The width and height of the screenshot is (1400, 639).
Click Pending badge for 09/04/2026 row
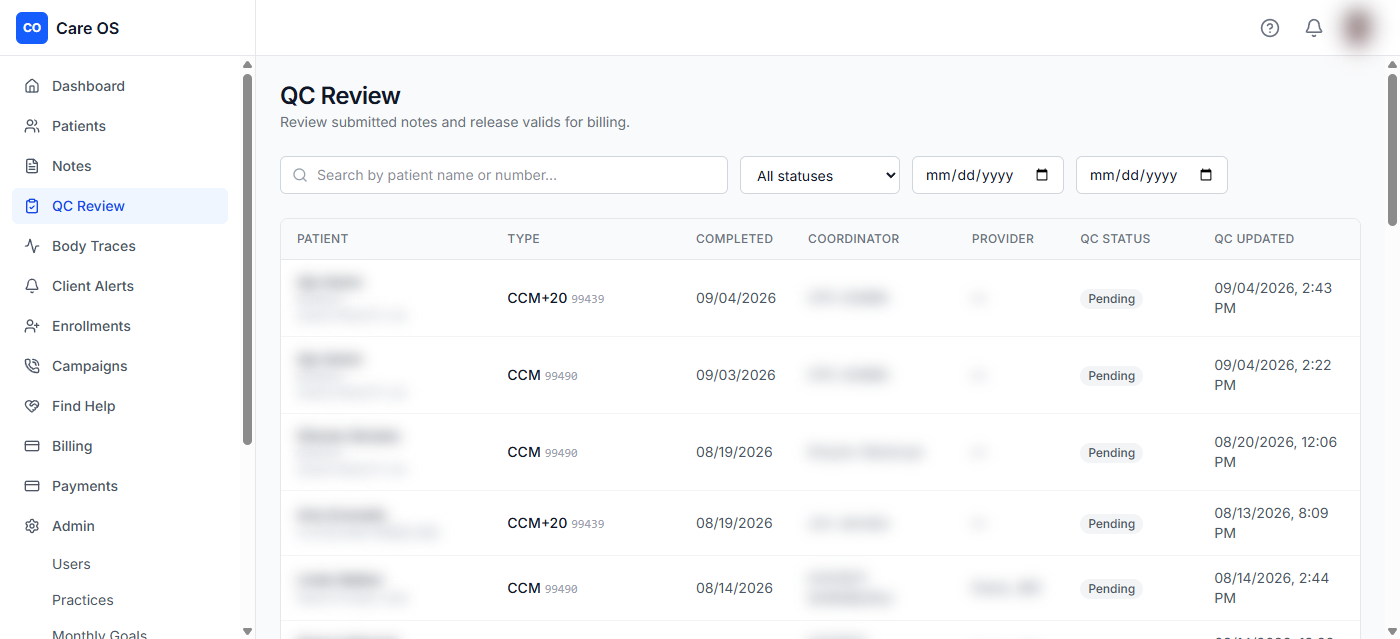(x=1111, y=299)
